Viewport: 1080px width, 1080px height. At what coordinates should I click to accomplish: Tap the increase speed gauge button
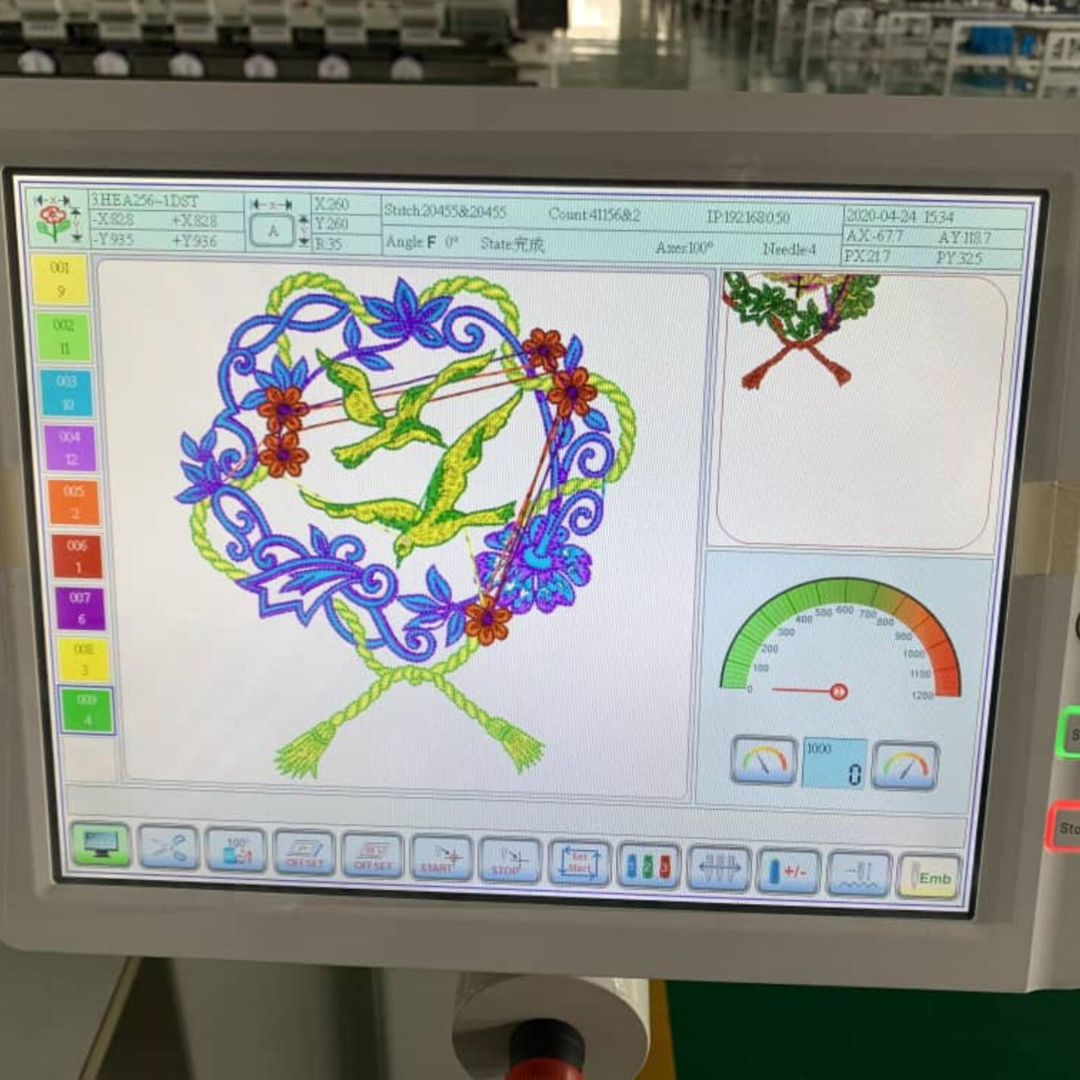(x=905, y=765)
